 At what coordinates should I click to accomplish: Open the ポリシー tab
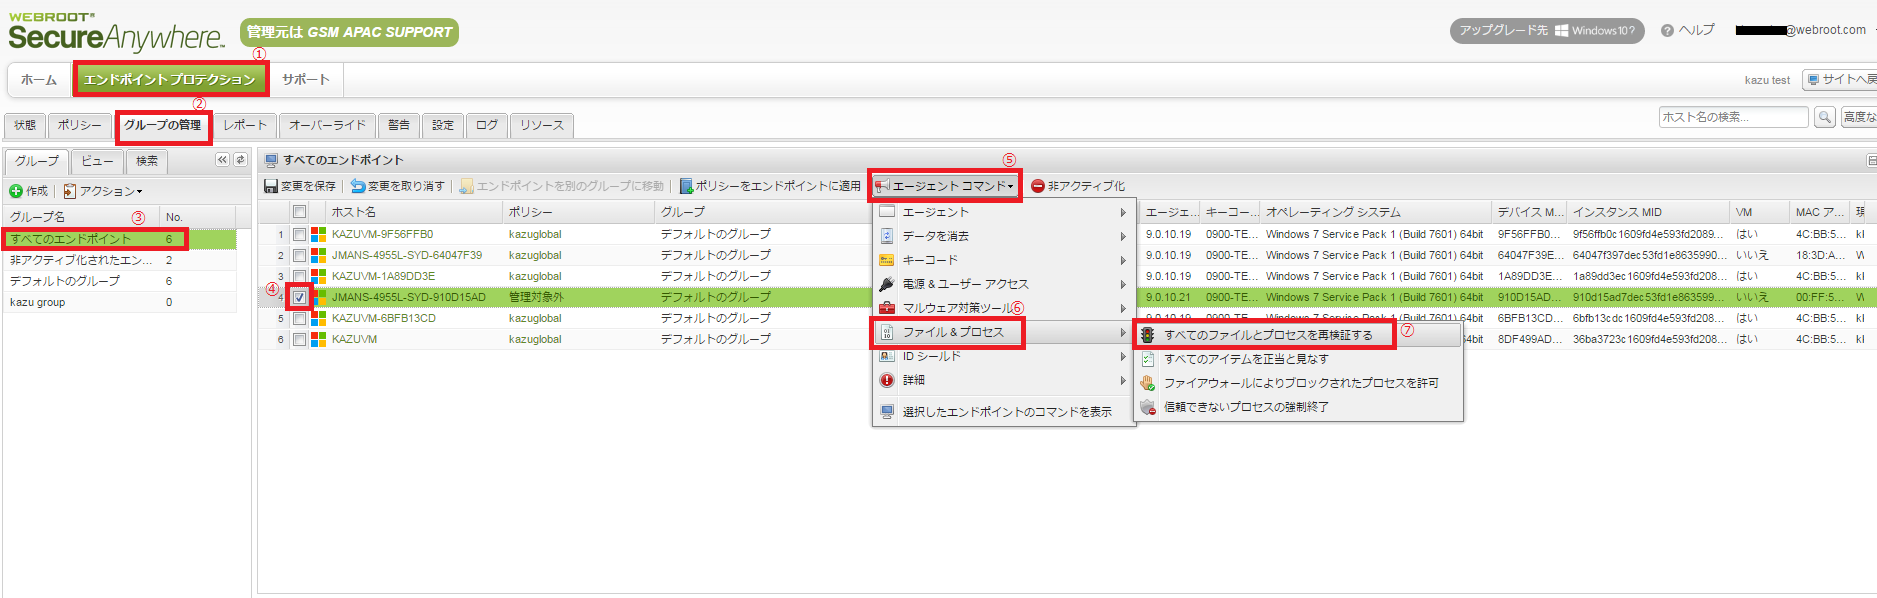point(80,126)
